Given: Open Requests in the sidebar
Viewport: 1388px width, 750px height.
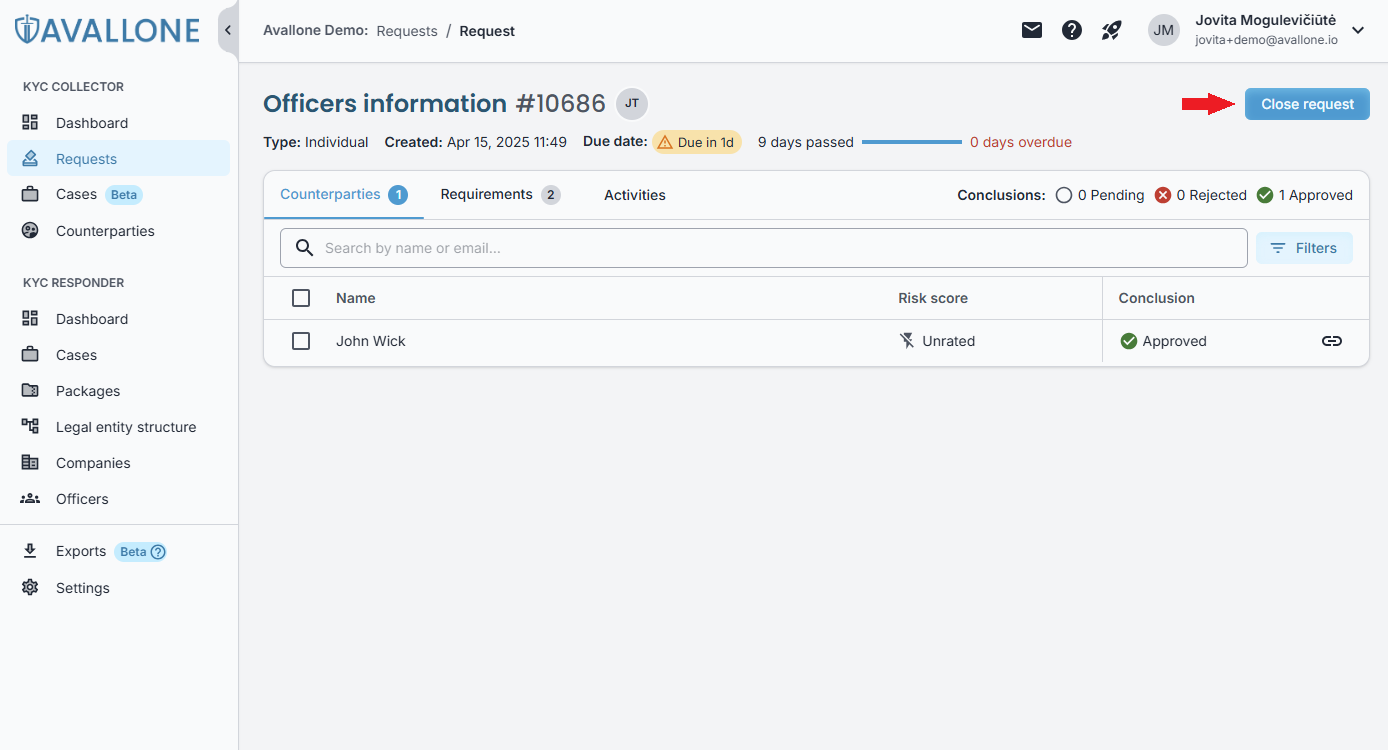Looking at the screenshot, I should 118,159.
